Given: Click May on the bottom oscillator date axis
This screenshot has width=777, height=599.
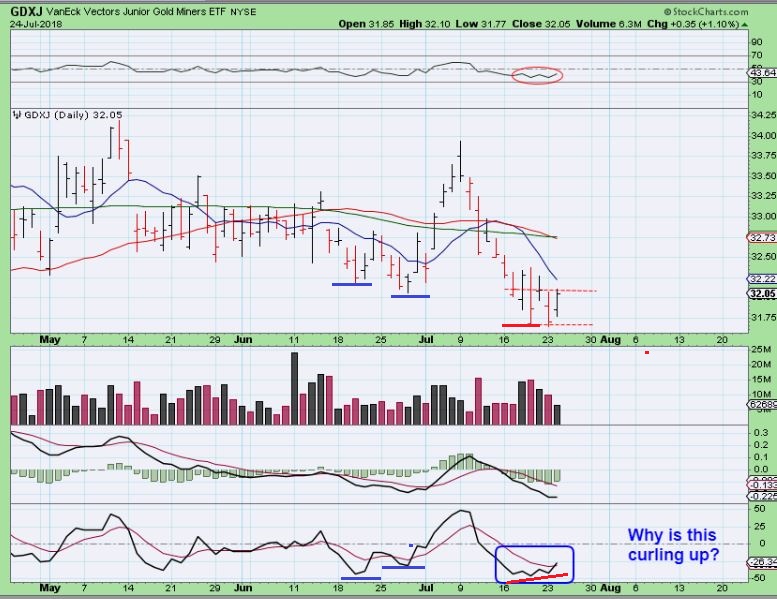Looking at the screenshot, I should tap(50, 588).
